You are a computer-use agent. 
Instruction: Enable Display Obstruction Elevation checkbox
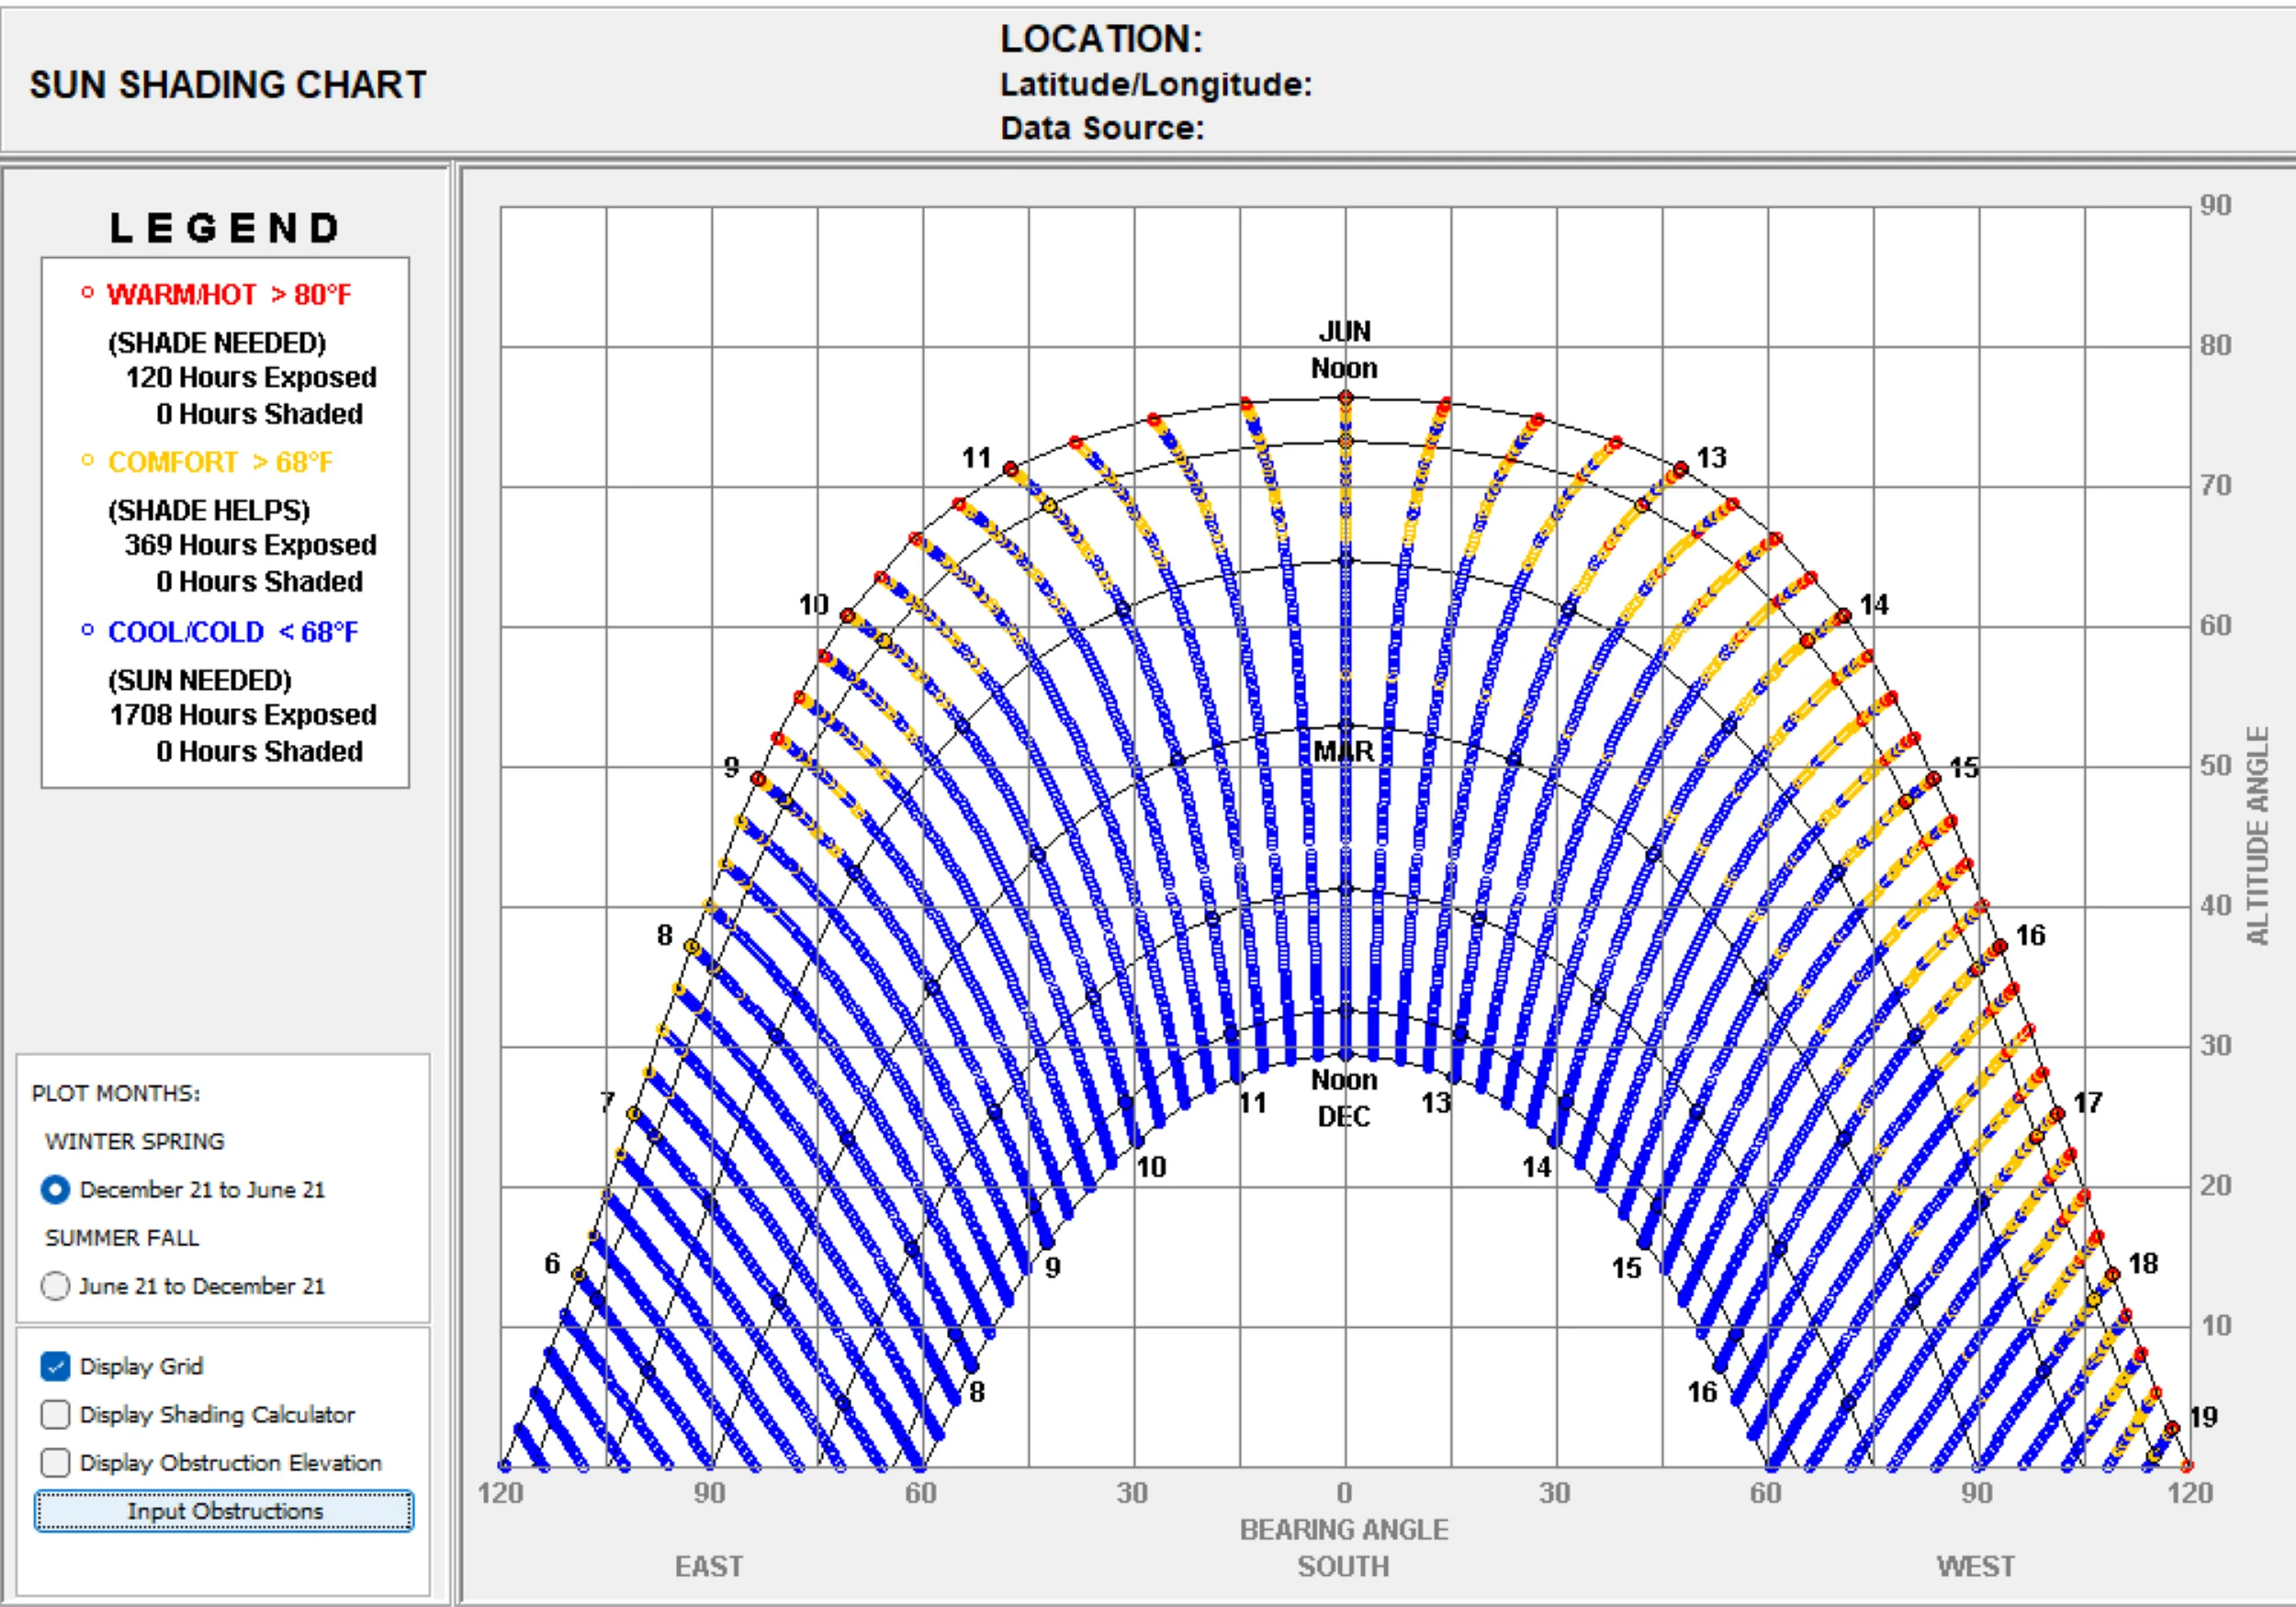[x=55, y=1462]
